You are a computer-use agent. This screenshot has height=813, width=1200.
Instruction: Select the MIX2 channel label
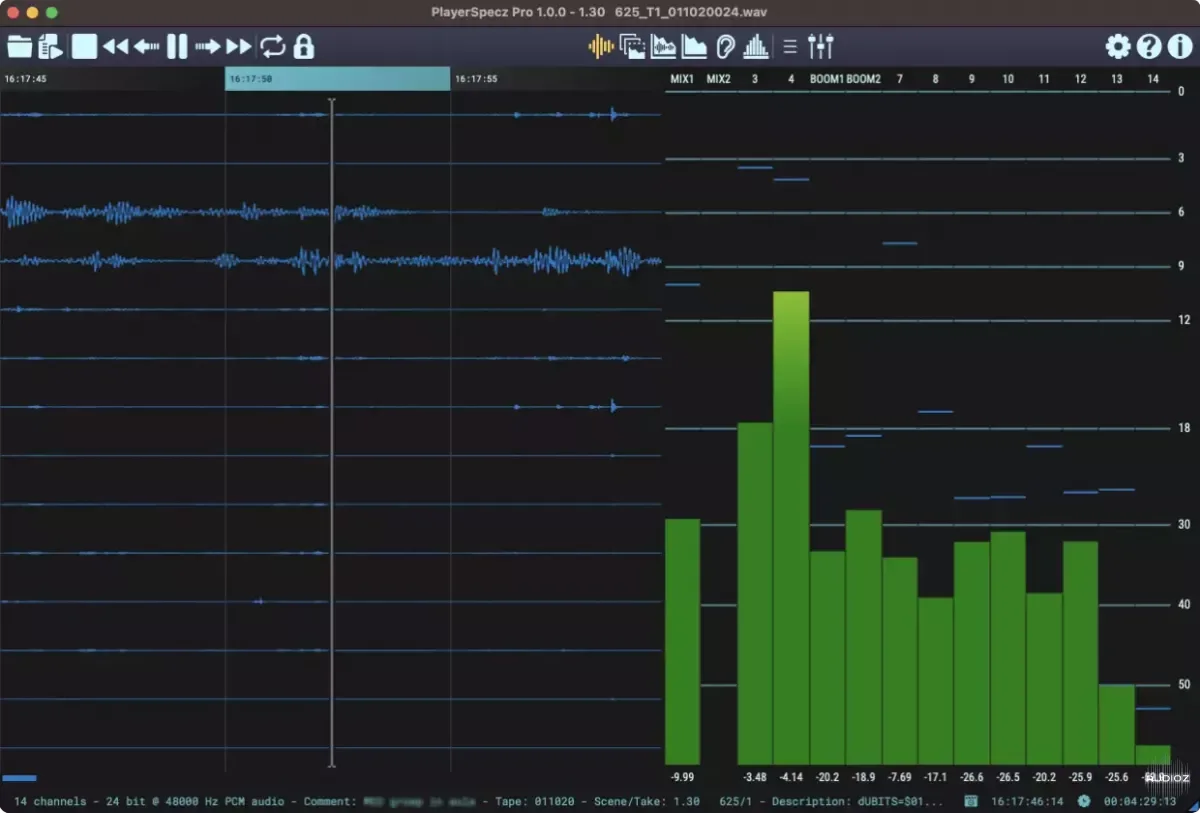click(x=719, y=78)
